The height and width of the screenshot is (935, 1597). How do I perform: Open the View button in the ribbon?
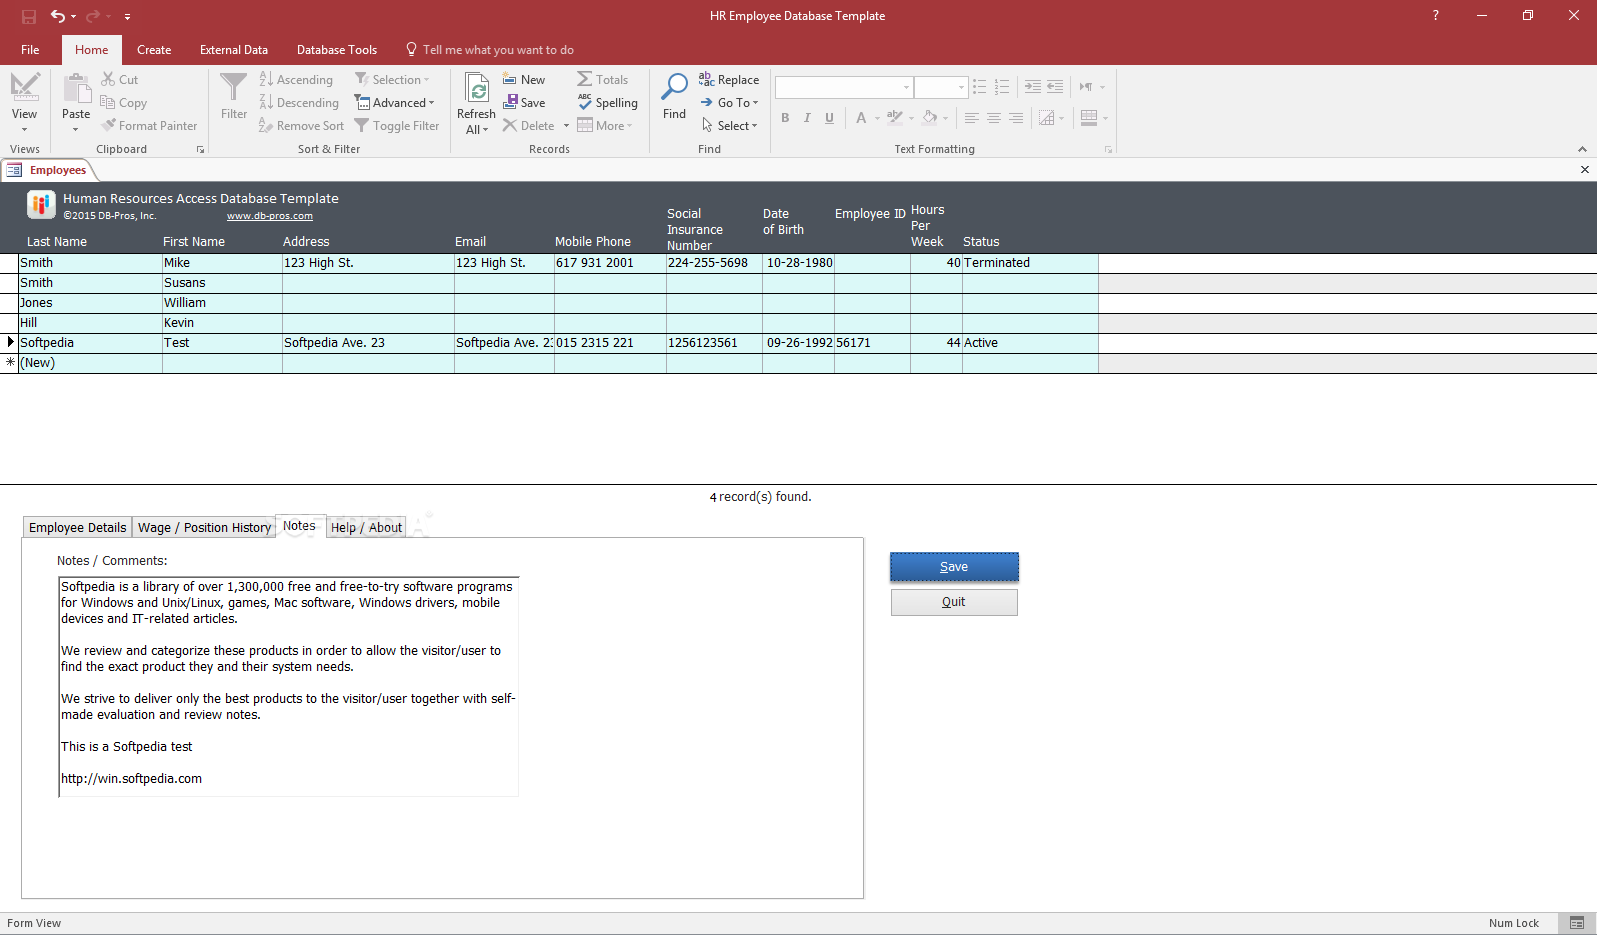[x=25, y=103]
